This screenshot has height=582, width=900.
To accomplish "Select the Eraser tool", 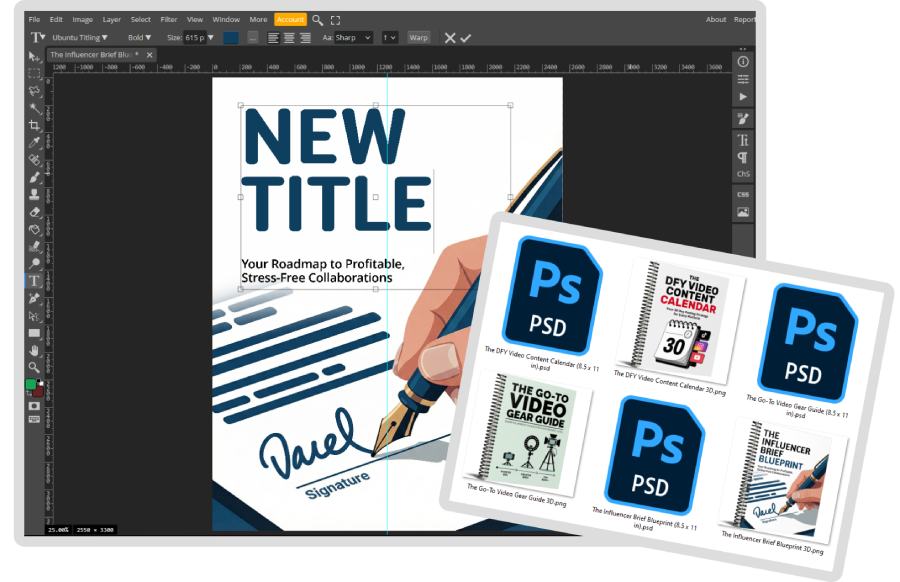I will click(x=34, y=212).
